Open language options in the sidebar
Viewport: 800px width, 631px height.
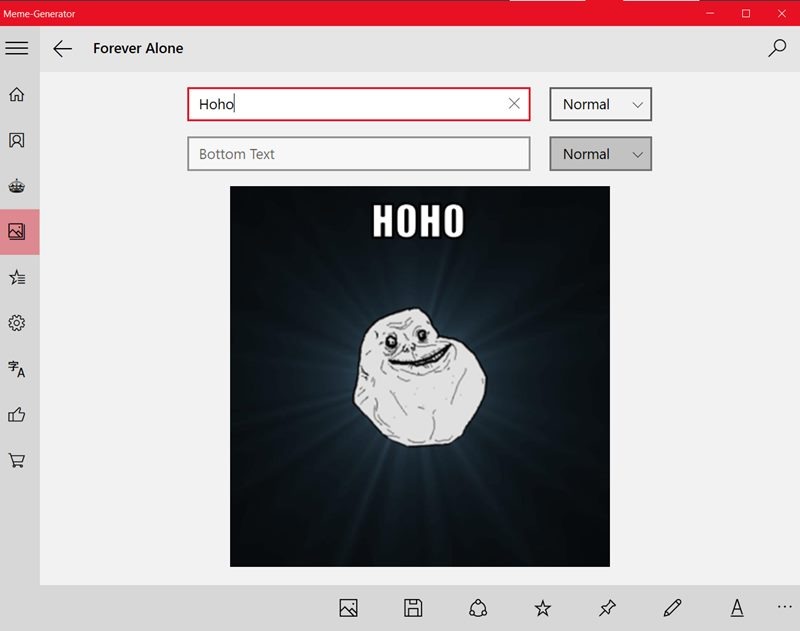16,368
